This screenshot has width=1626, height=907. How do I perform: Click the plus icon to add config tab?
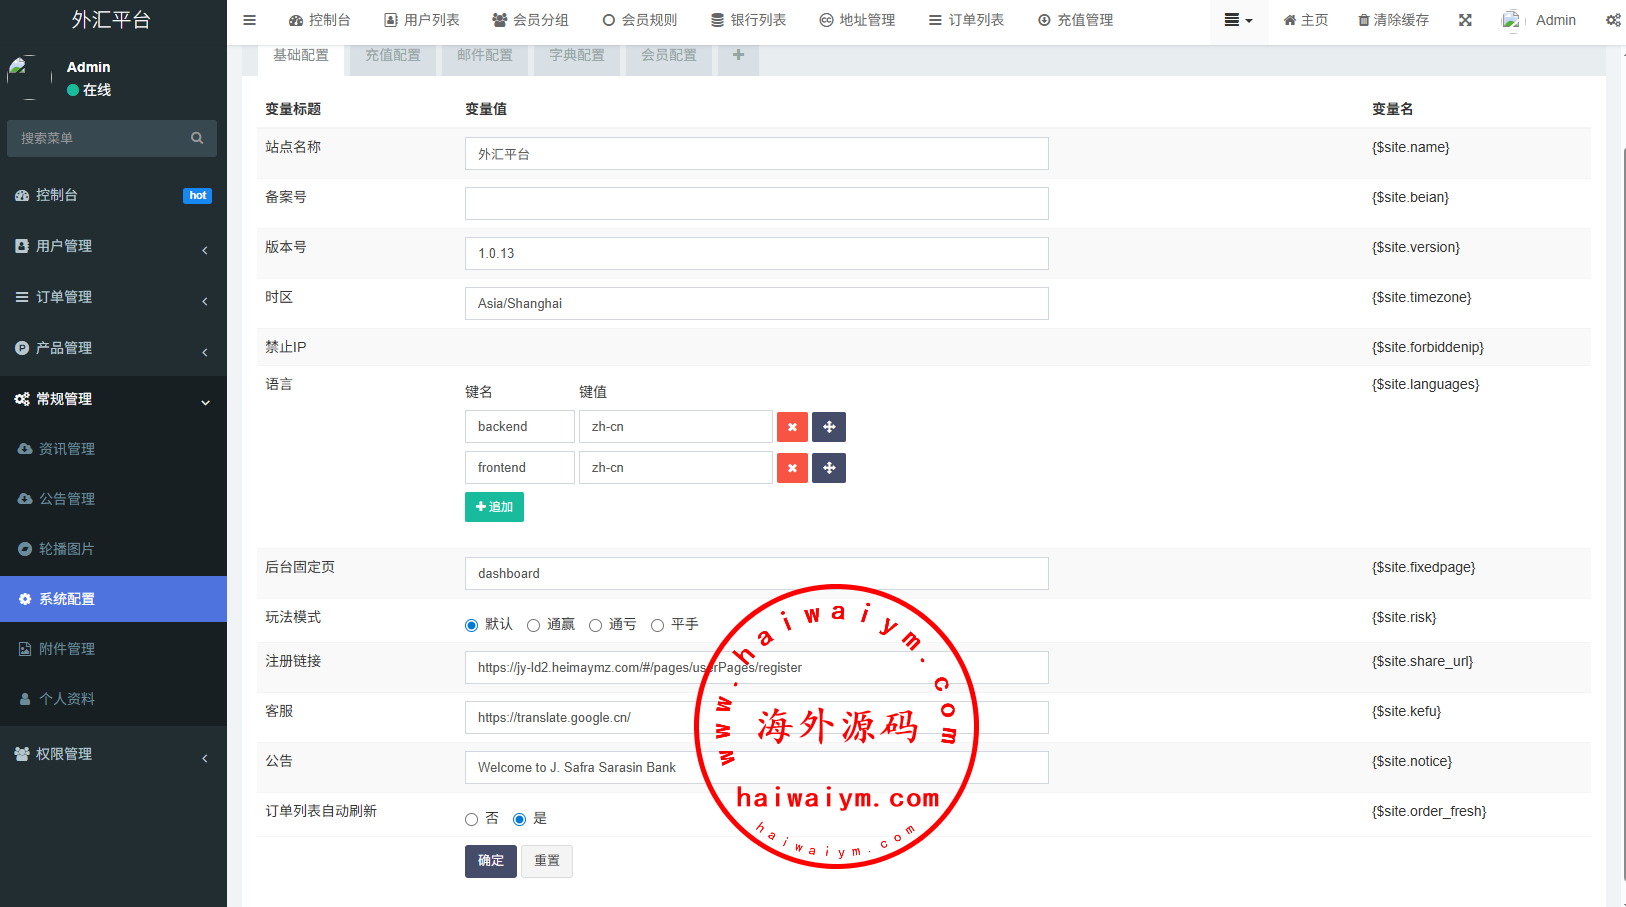tap(738, 55)
